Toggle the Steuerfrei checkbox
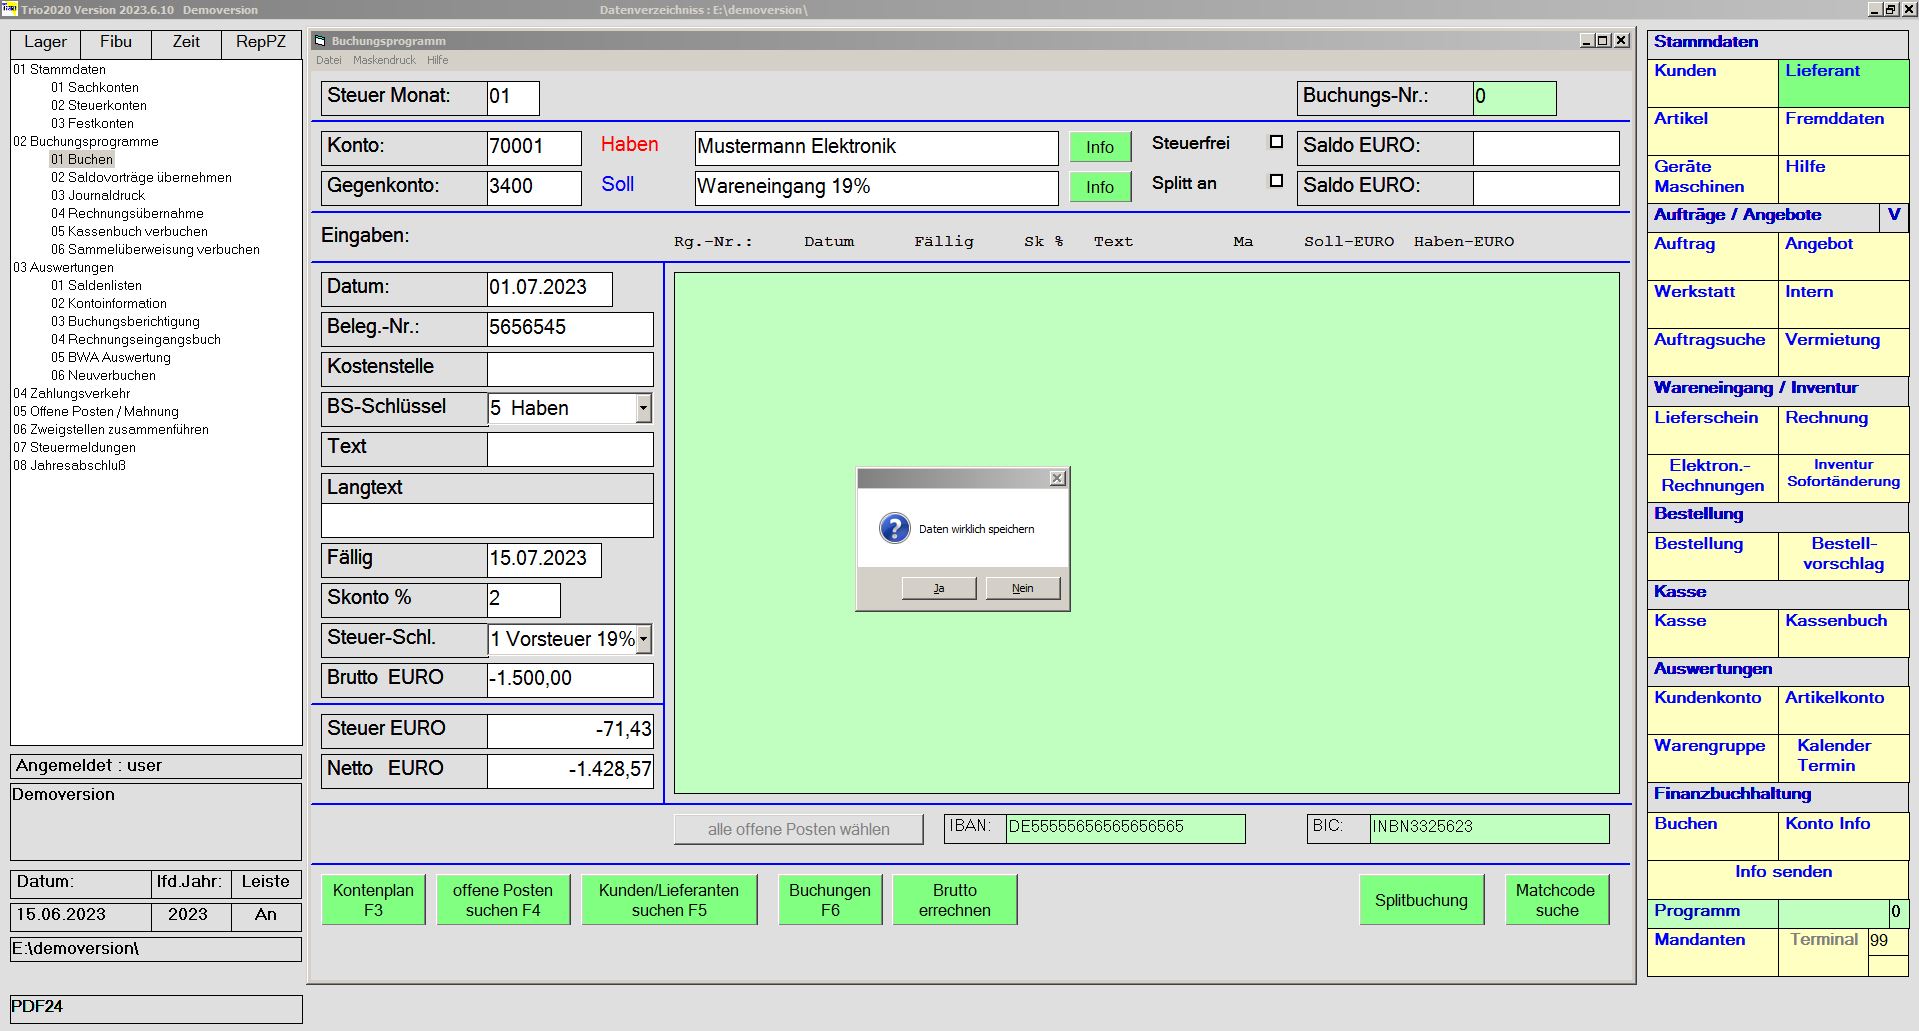1919x1031 pixels. pos(1276,142)
